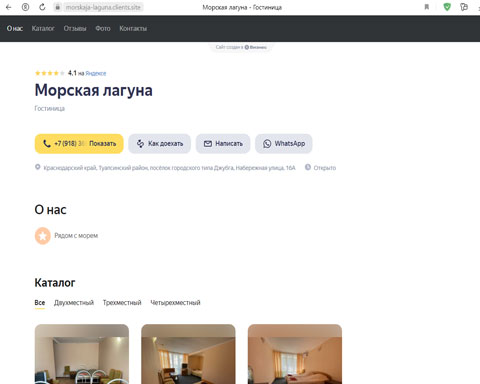The image size is (480, 384).
Task: Click the Гостиница subtitle text
Action: click(50, 109)
